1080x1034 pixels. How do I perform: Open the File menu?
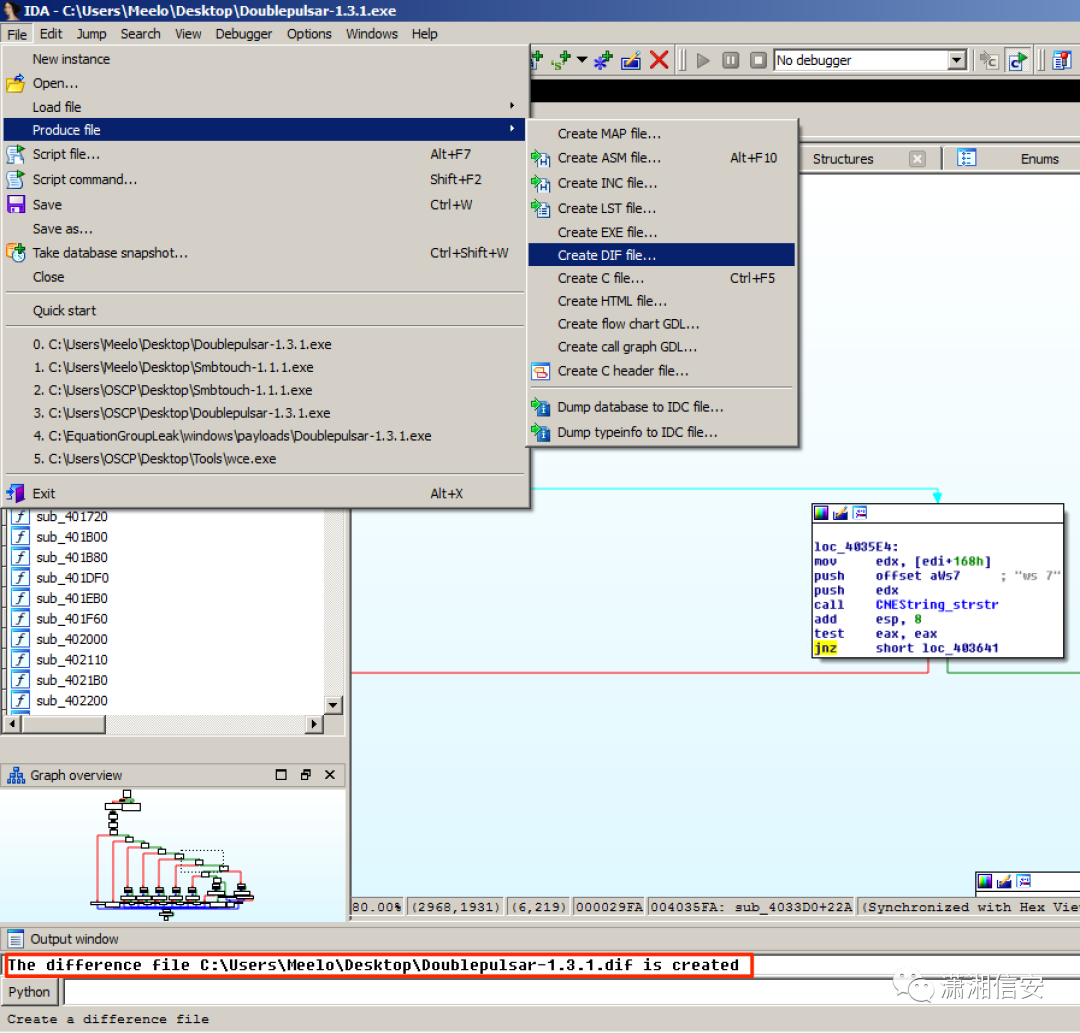(17, 34)
